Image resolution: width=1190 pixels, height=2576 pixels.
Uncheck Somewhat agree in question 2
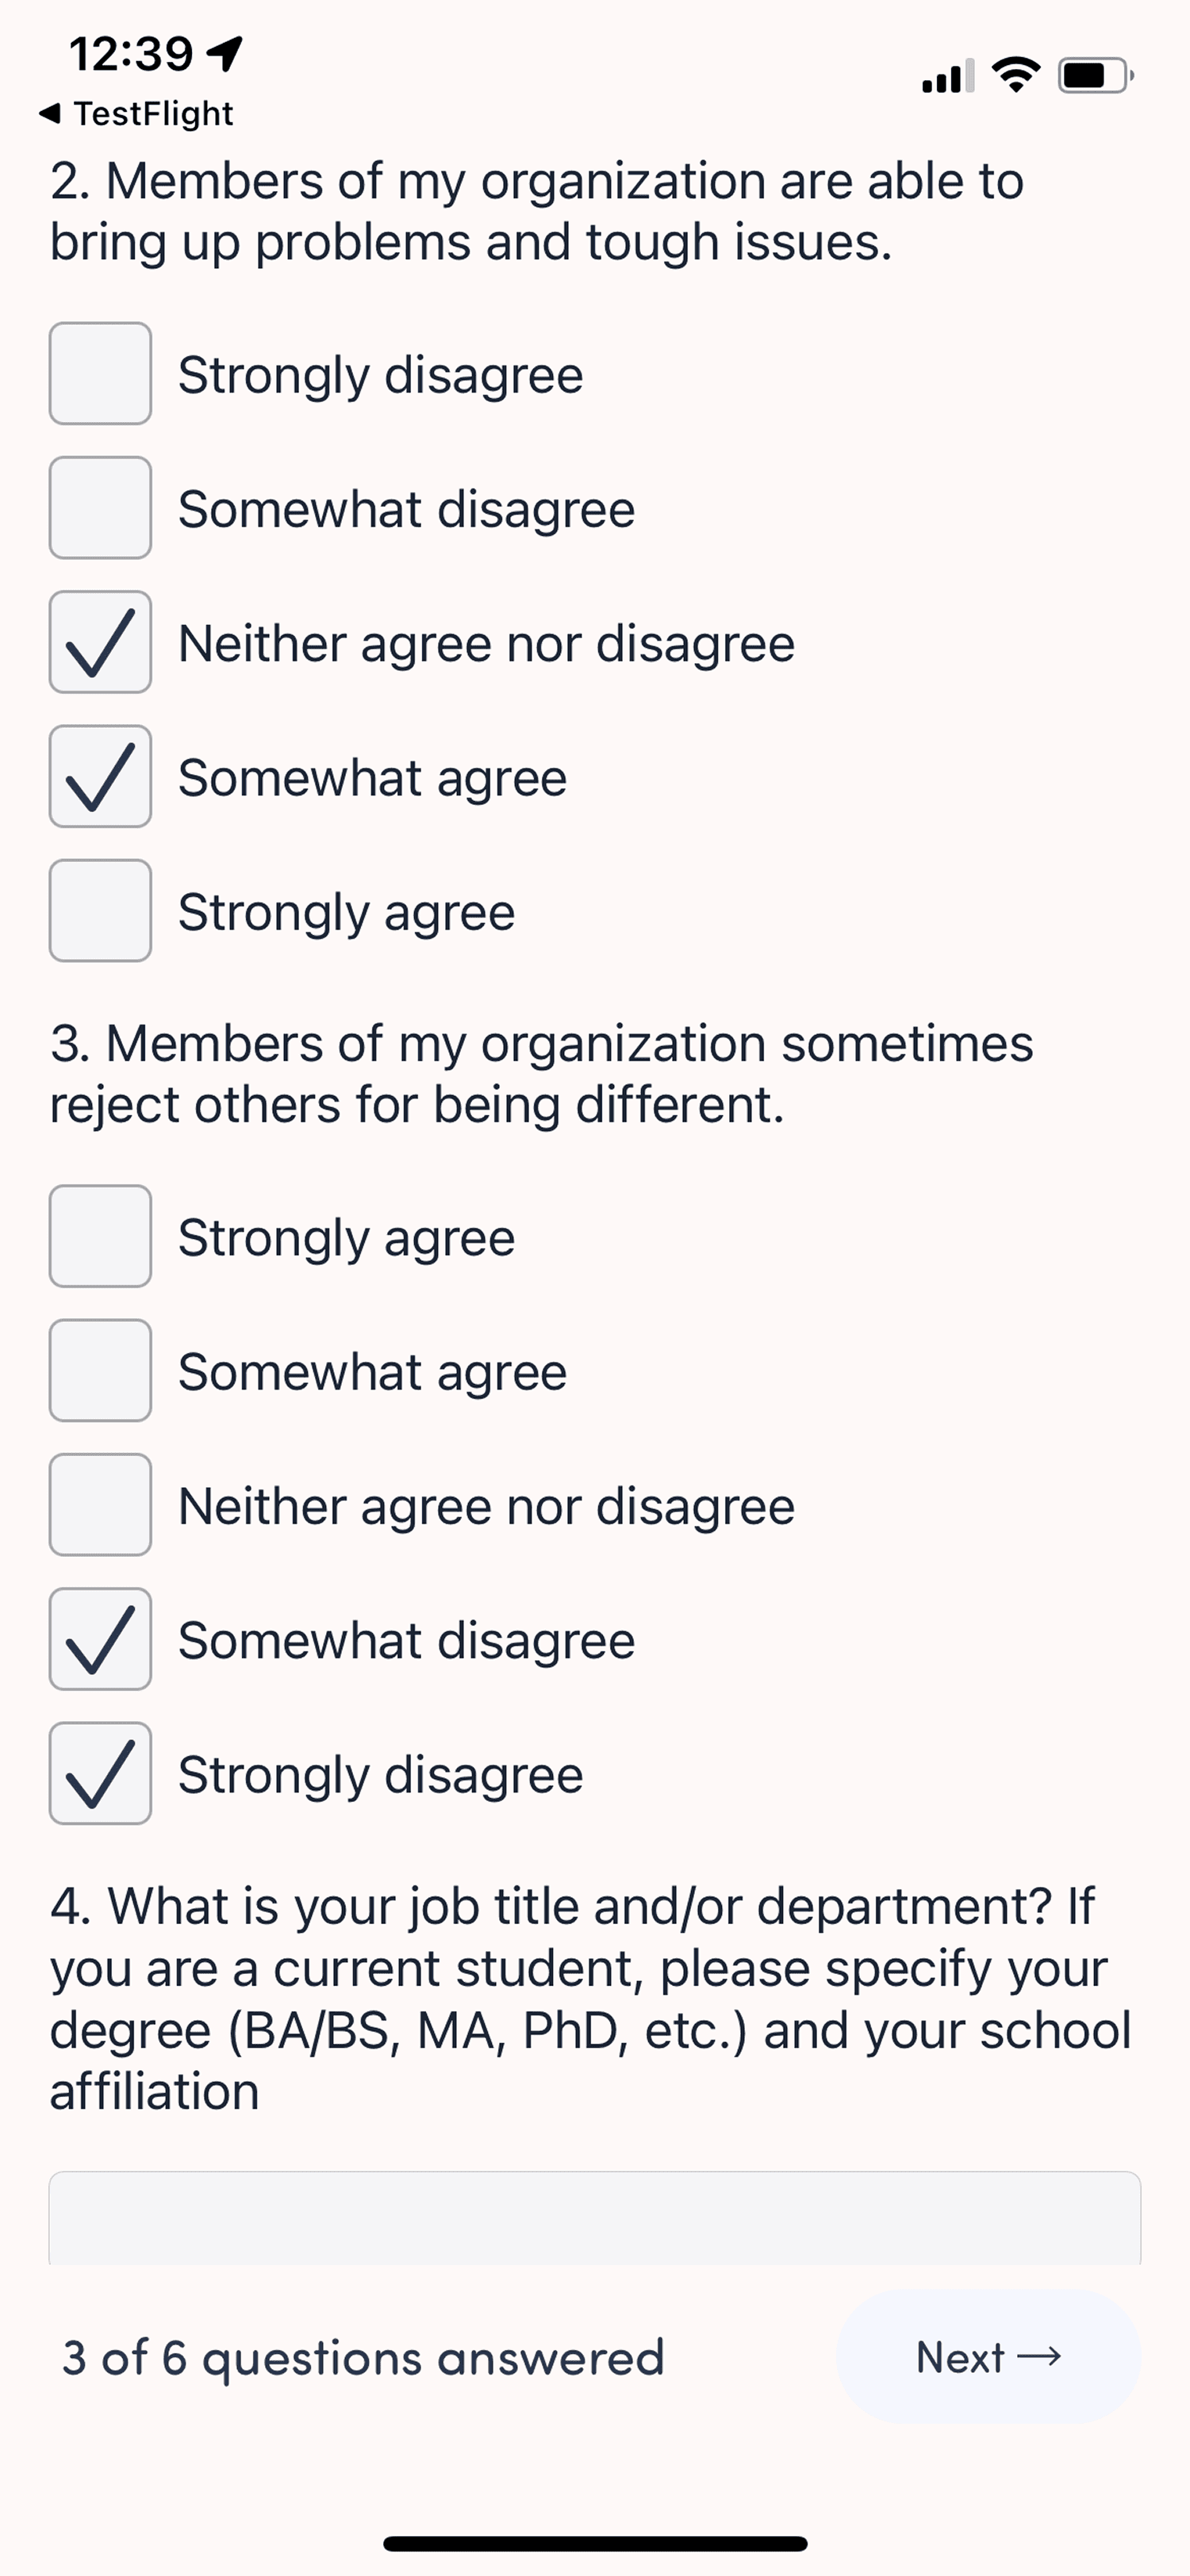pyautogui.click(x=100, y=777)
